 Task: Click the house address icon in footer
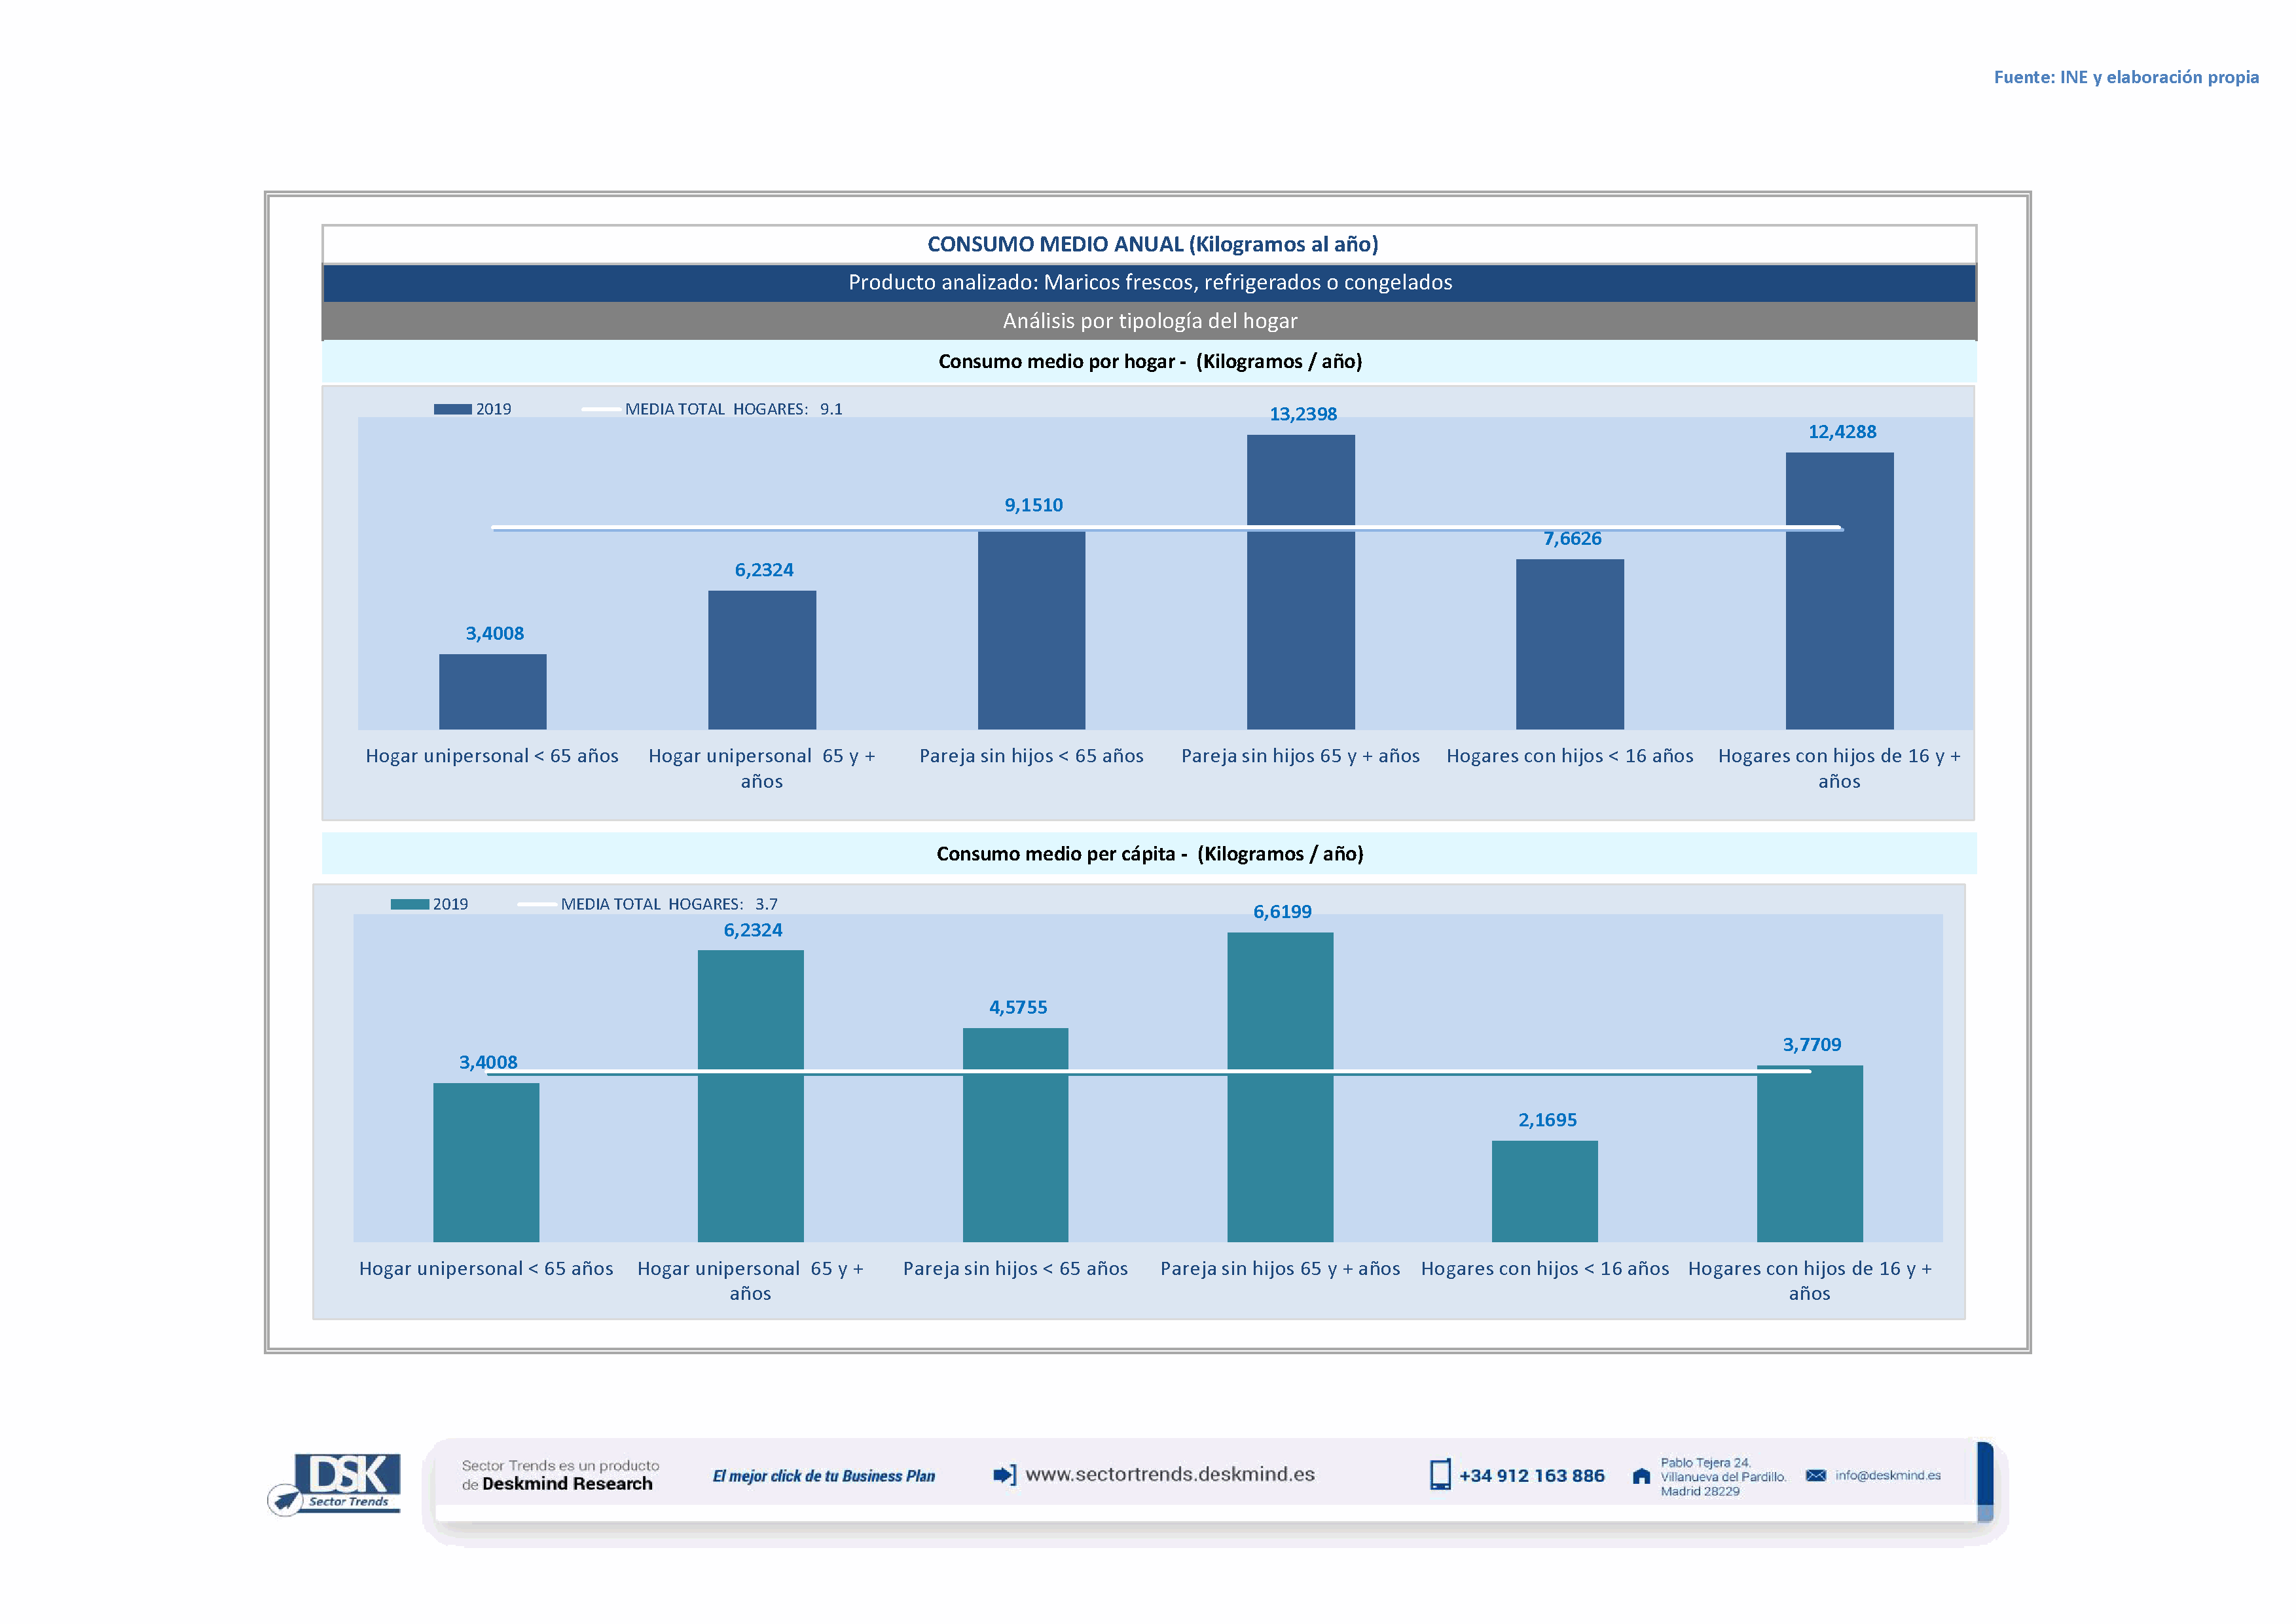coord(1641,1476)
